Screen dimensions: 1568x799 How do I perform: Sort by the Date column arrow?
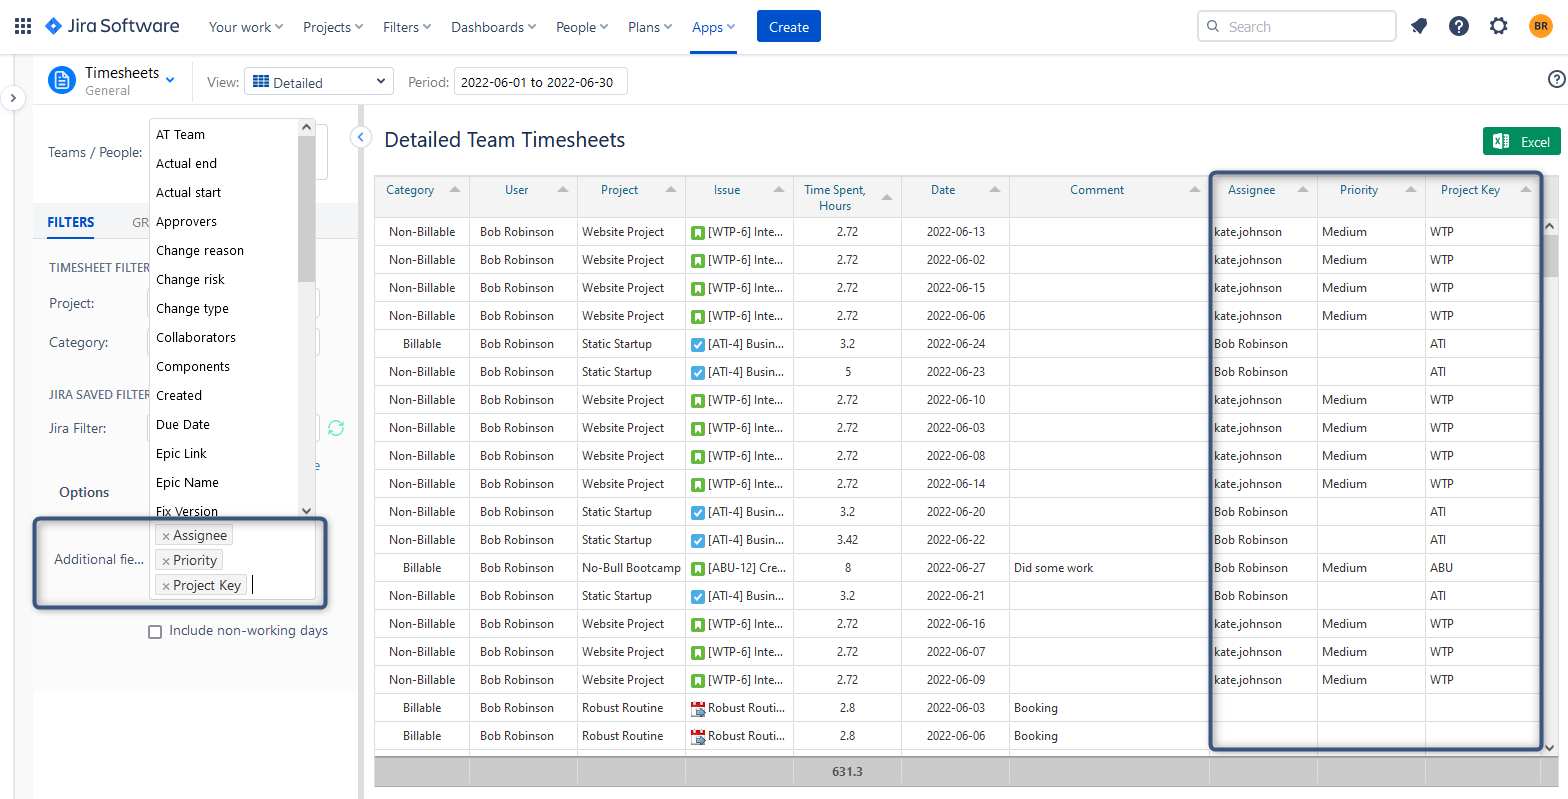(995, 190)
